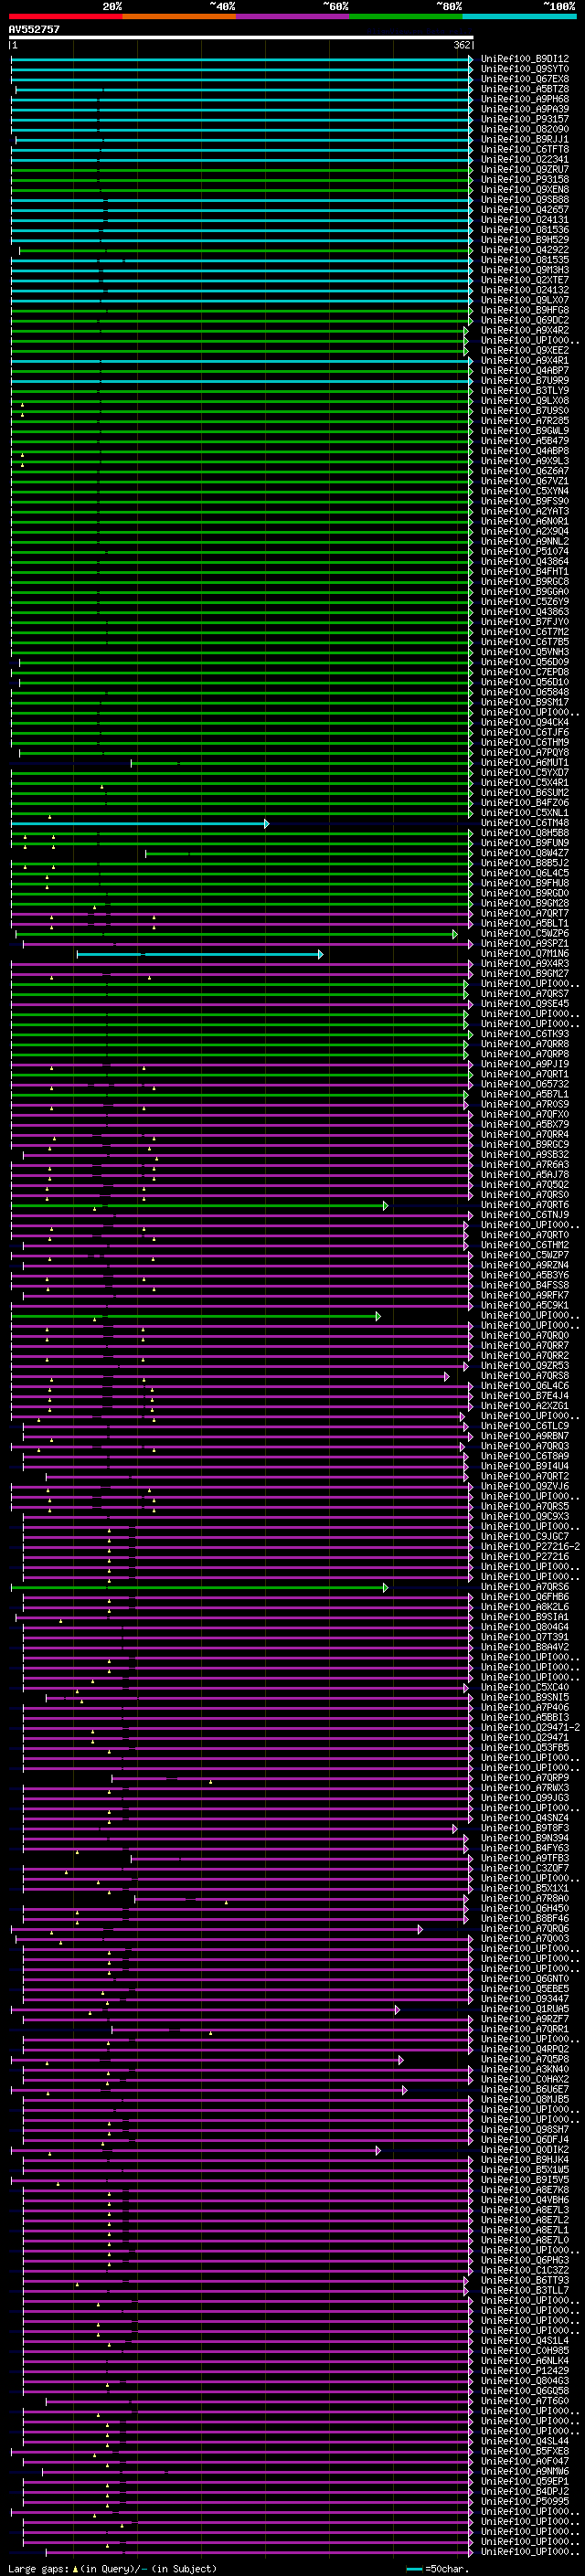Select the UniRef100_Q53FB5 label
The width and height of the screenshot is (585, 2576).
click(x=524, y=1748)
